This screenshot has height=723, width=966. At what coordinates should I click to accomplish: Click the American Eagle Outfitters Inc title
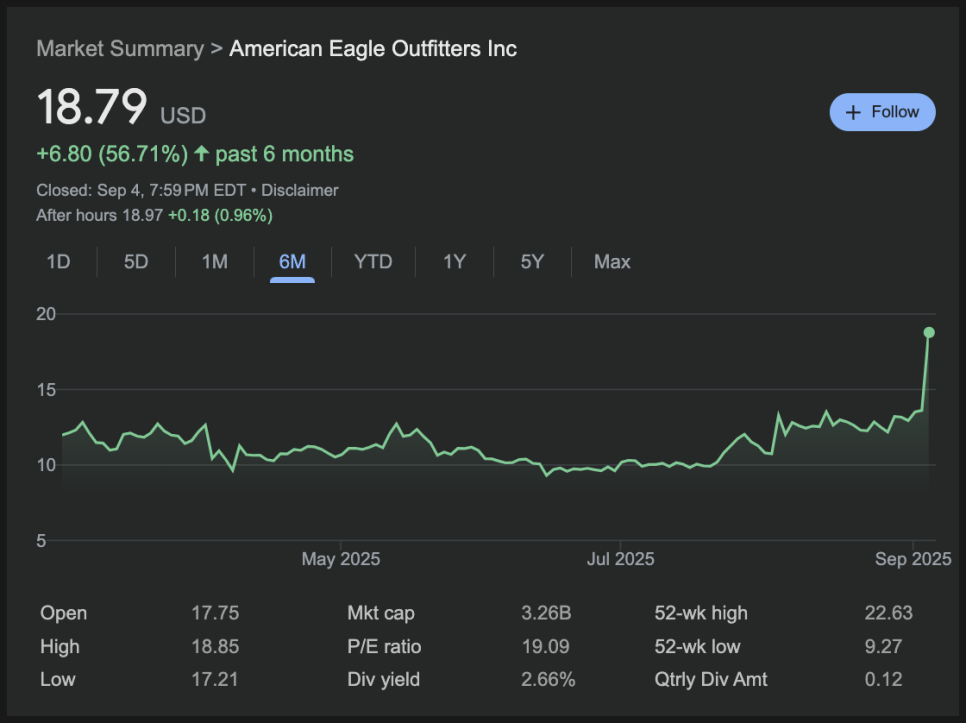point(373,49)
